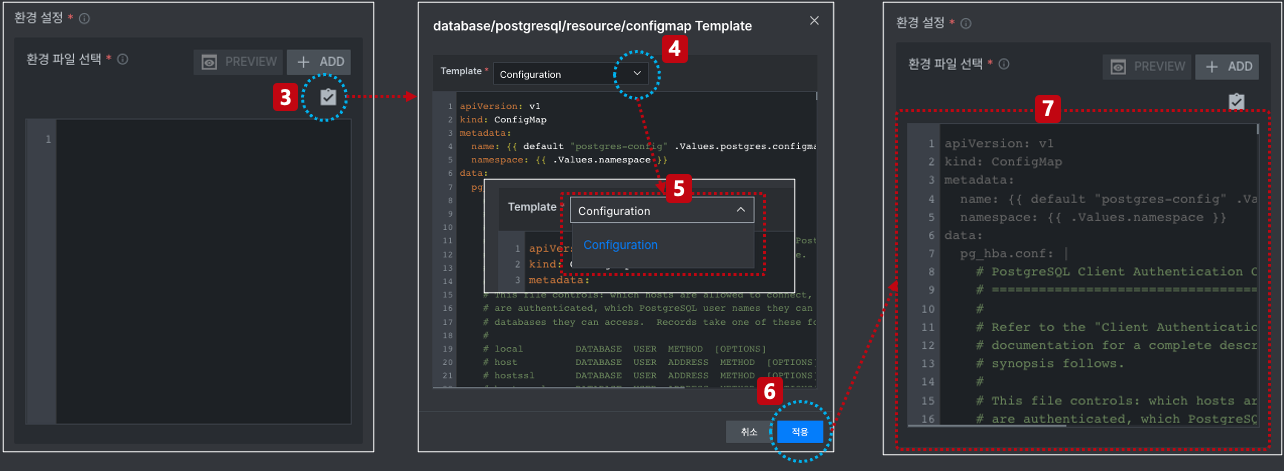Close the configmap Template dialog
The width and height of the screenshot is (1284, 471).
(814, 20)
